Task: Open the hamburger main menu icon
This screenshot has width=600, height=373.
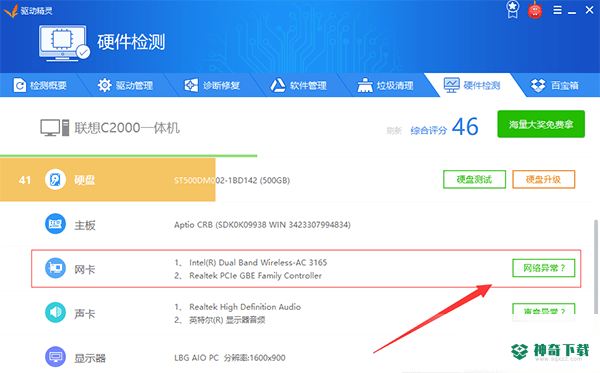Action: click(558, 10)
